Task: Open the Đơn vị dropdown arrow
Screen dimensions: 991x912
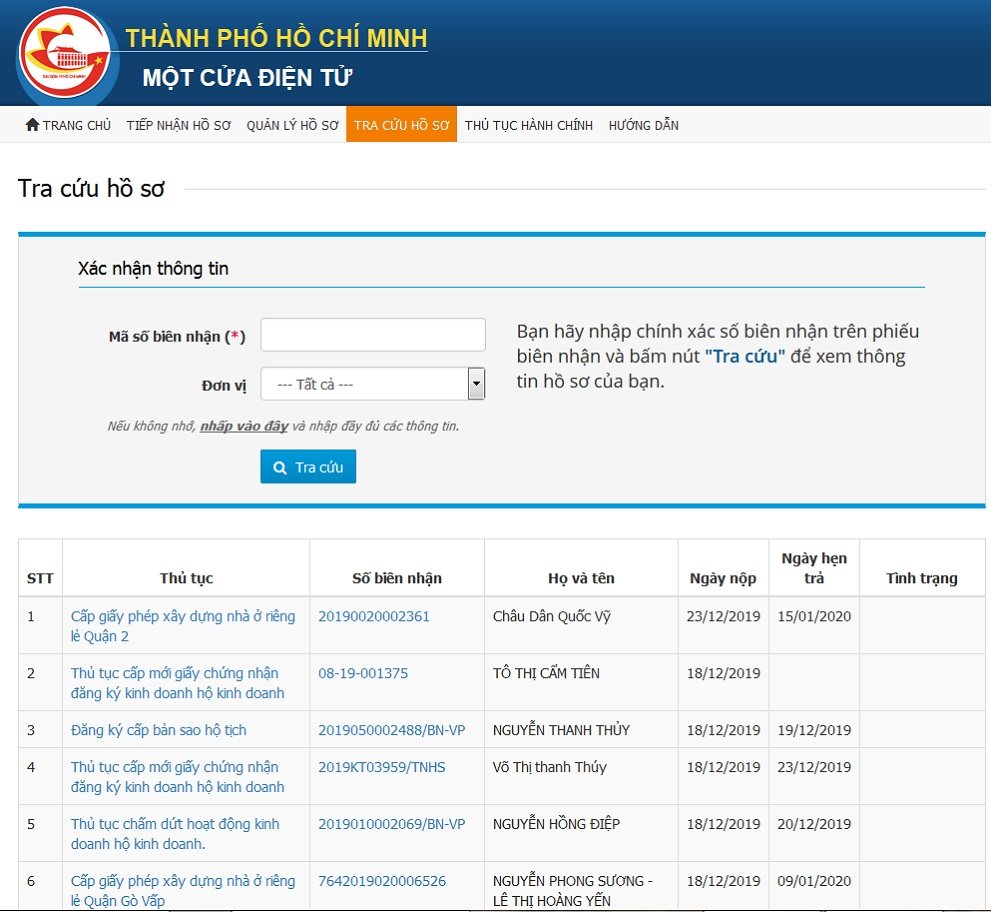Action: (476, 384)
